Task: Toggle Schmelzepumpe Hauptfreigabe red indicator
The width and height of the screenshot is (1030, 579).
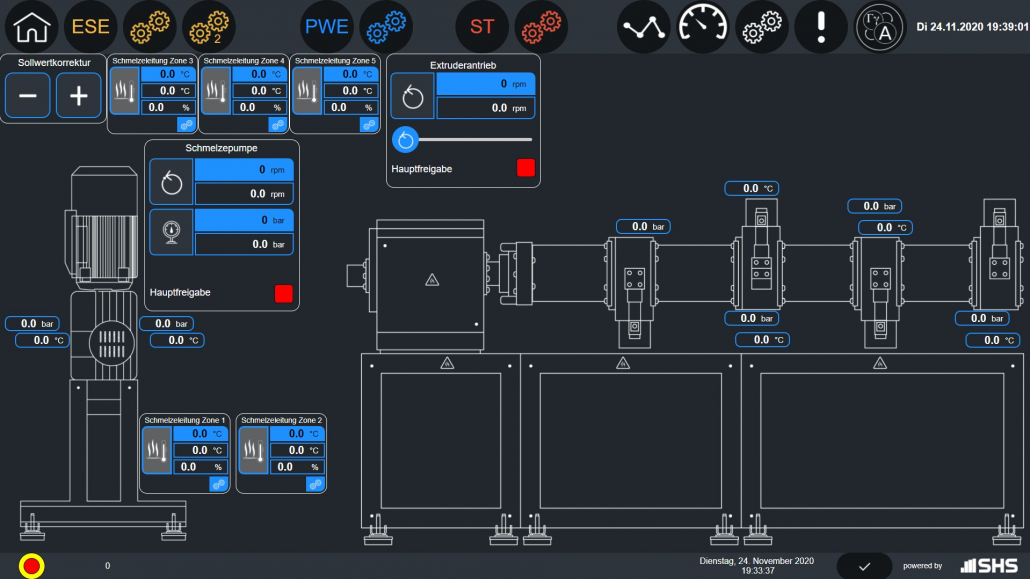Action: [x=284, y=293]
